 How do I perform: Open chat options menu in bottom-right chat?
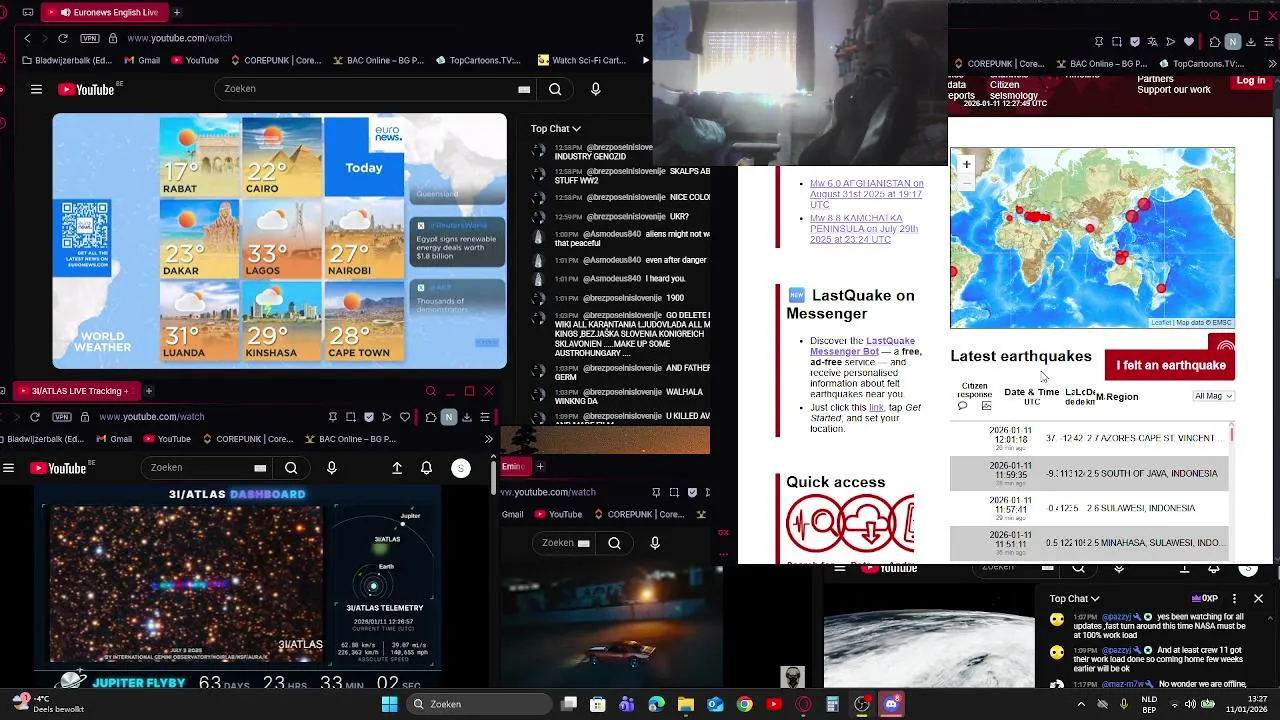[1234, 599]
